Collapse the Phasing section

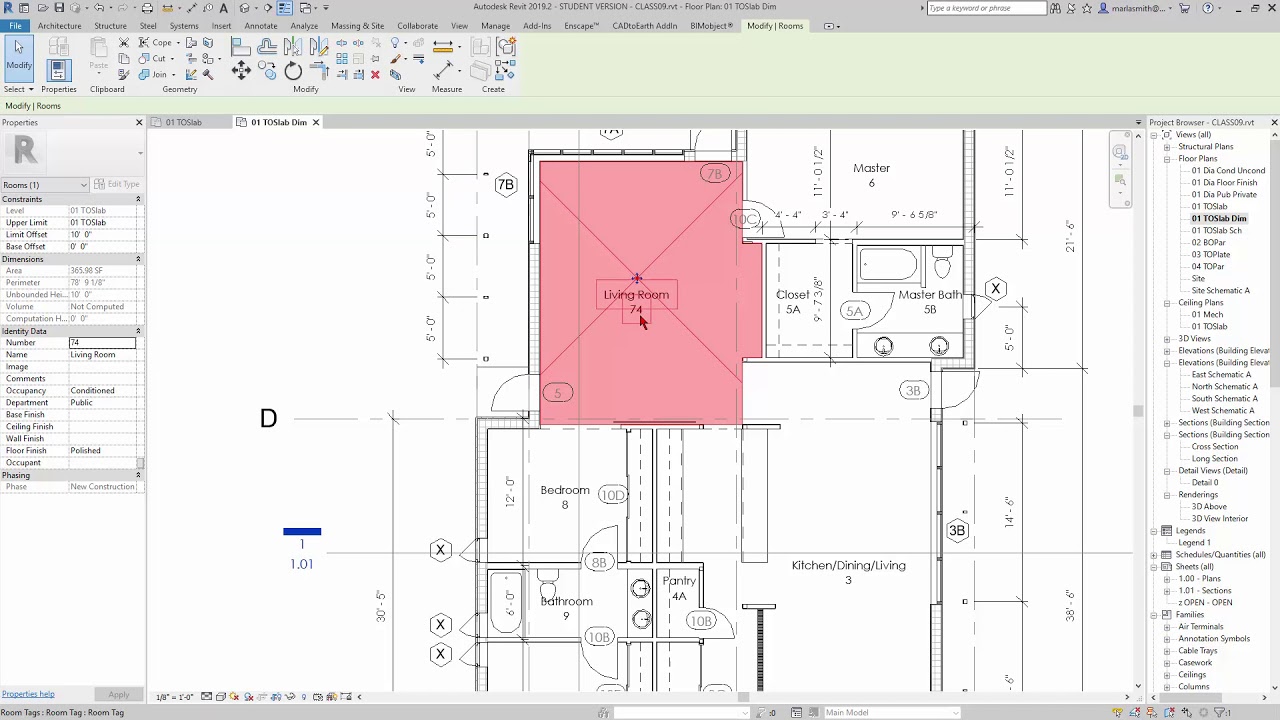pos(138,475)
